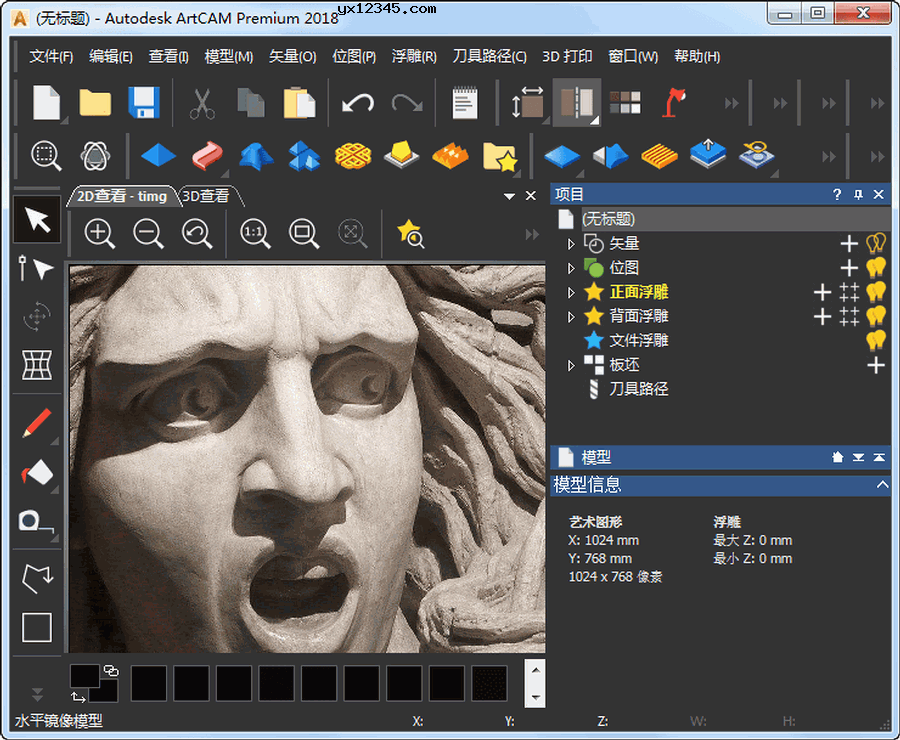Expand the left toolbox overflow chevron

coord(37,695)
